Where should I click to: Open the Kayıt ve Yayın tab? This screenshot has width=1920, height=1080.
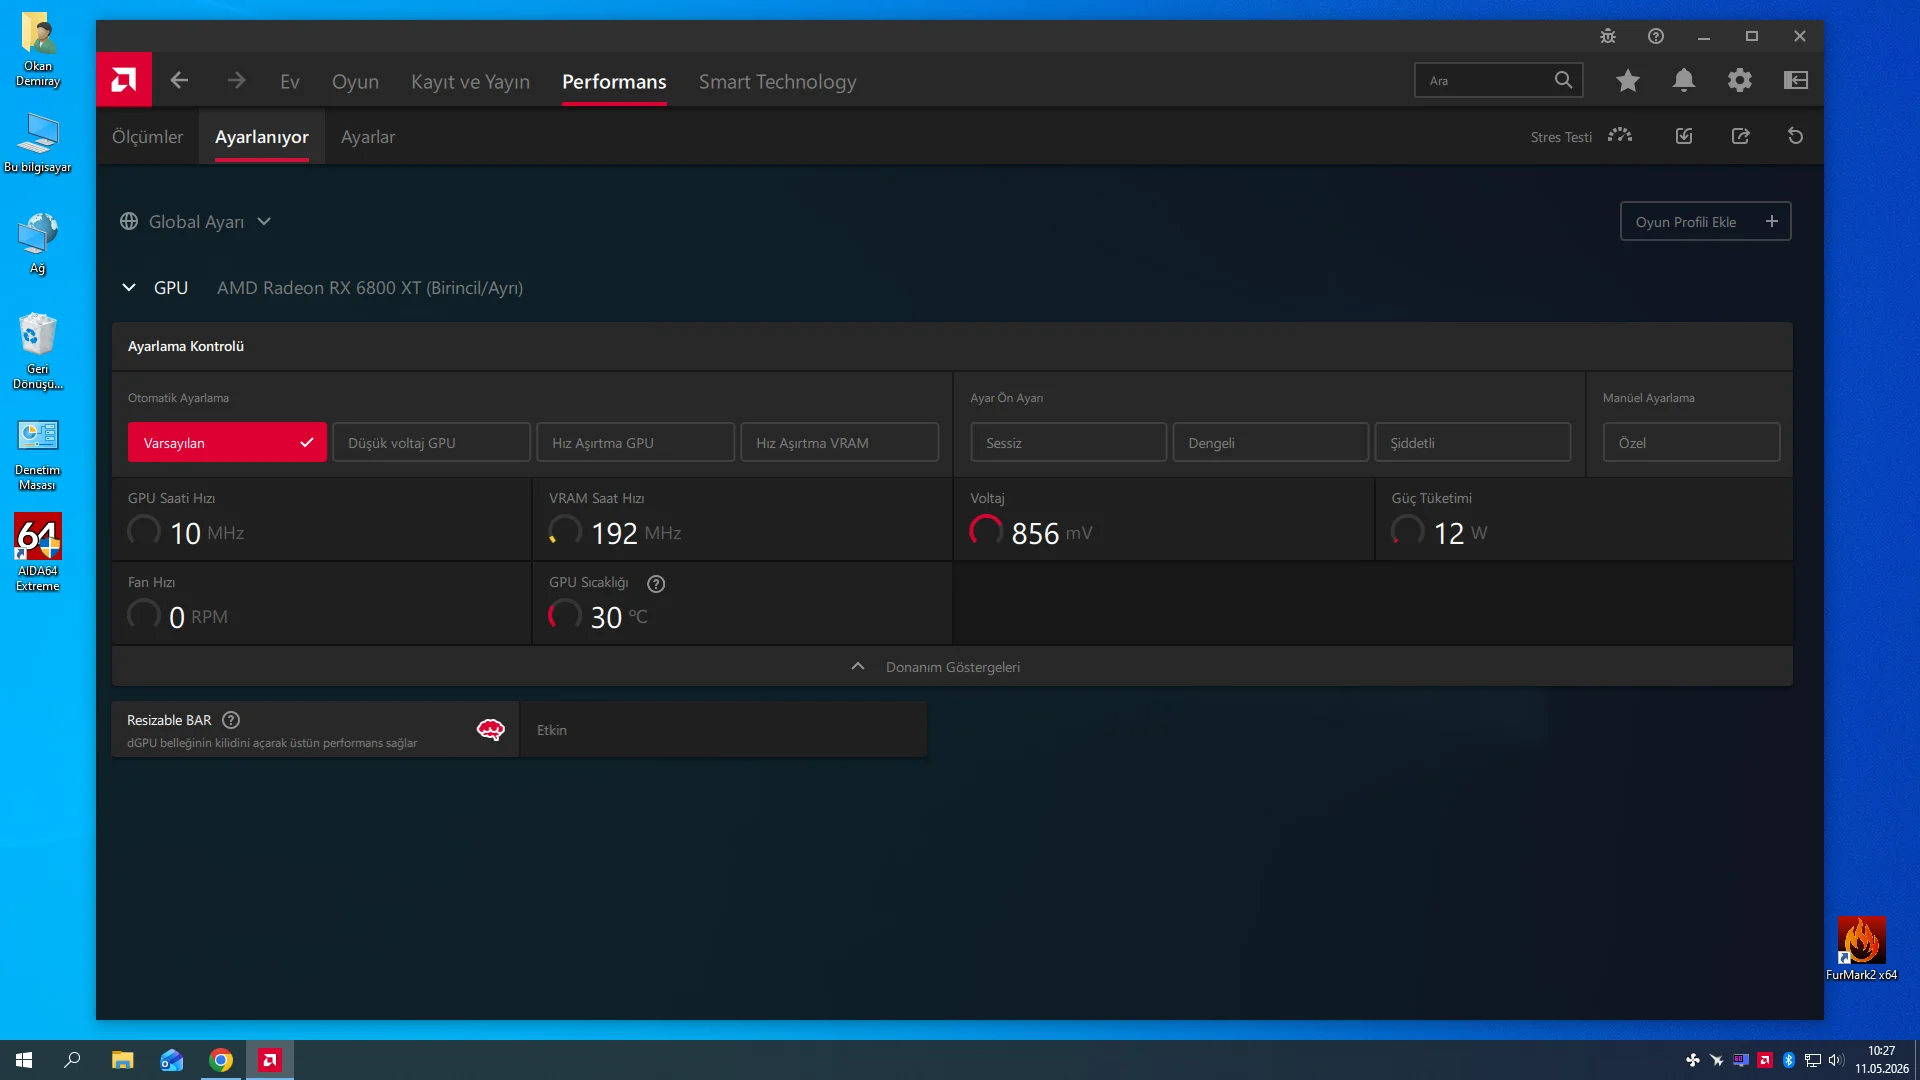(x=470, y=82)
